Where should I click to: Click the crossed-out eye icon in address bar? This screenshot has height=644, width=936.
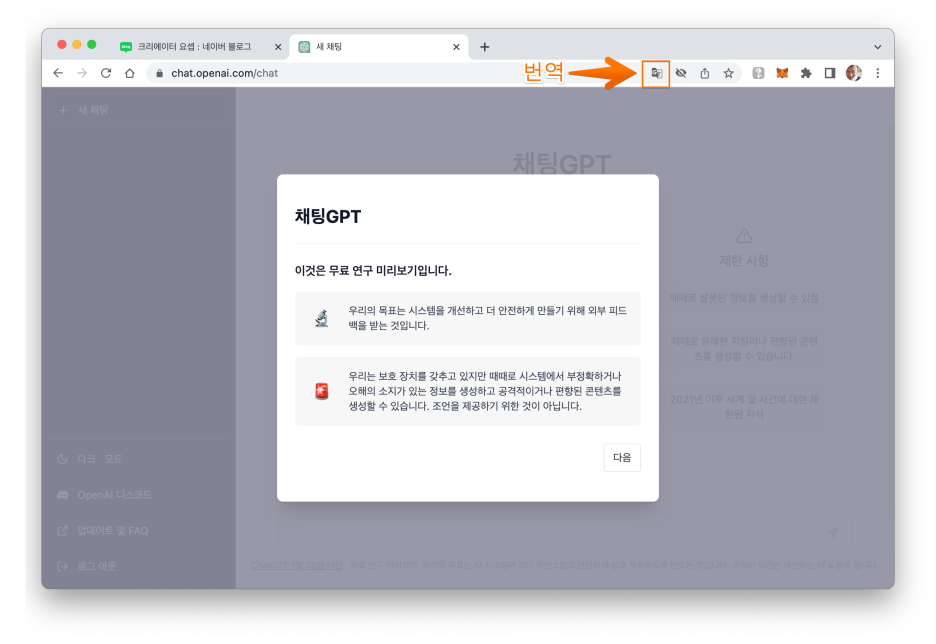[x=681, y=73]
